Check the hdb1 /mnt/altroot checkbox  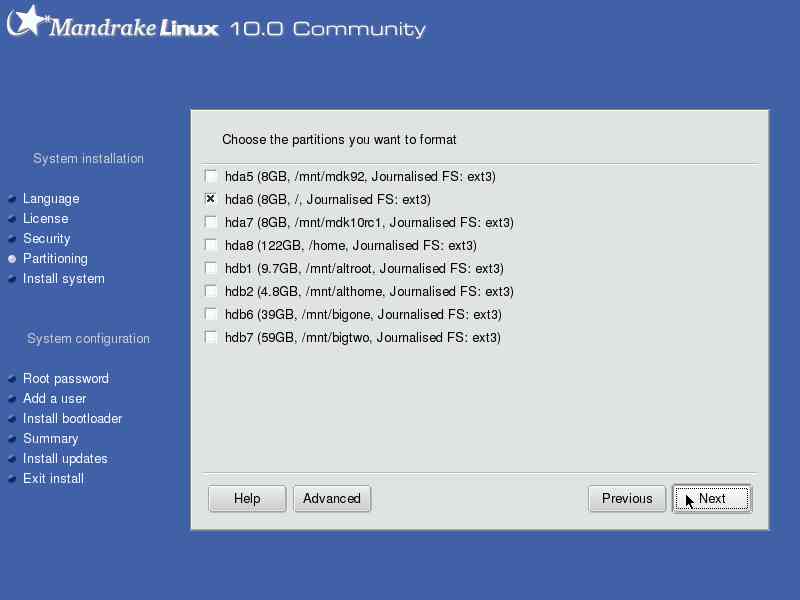click(210, 268)
